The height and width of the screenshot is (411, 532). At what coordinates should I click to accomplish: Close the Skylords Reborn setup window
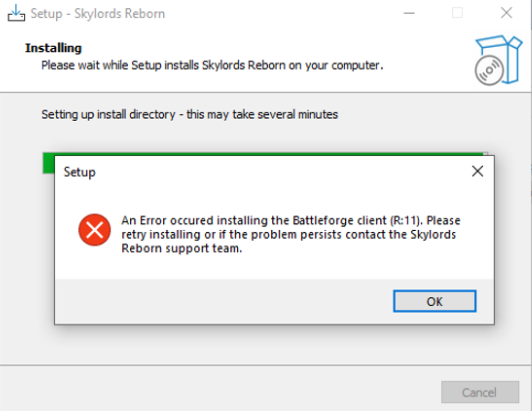click(506, 13)
